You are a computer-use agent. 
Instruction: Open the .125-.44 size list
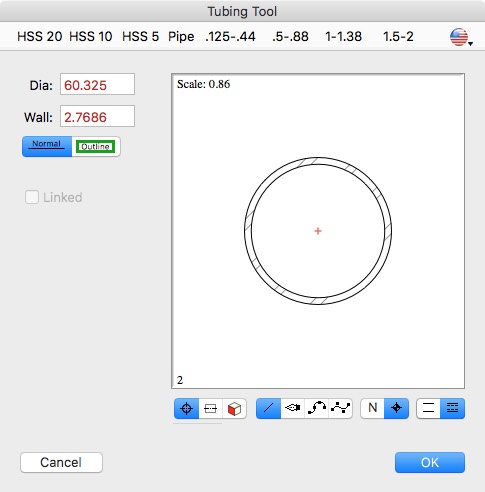pyautogui.click(x=230, y=37)
